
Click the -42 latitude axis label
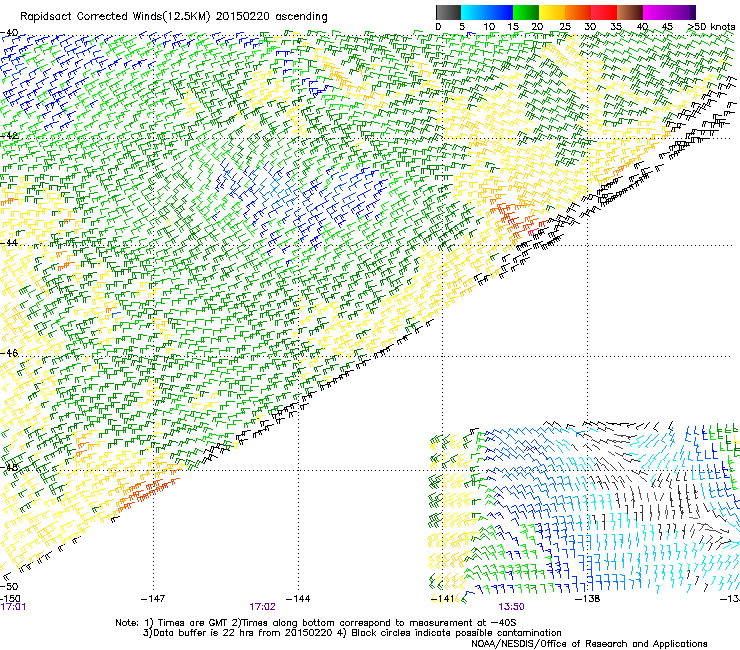click(9, 135)
